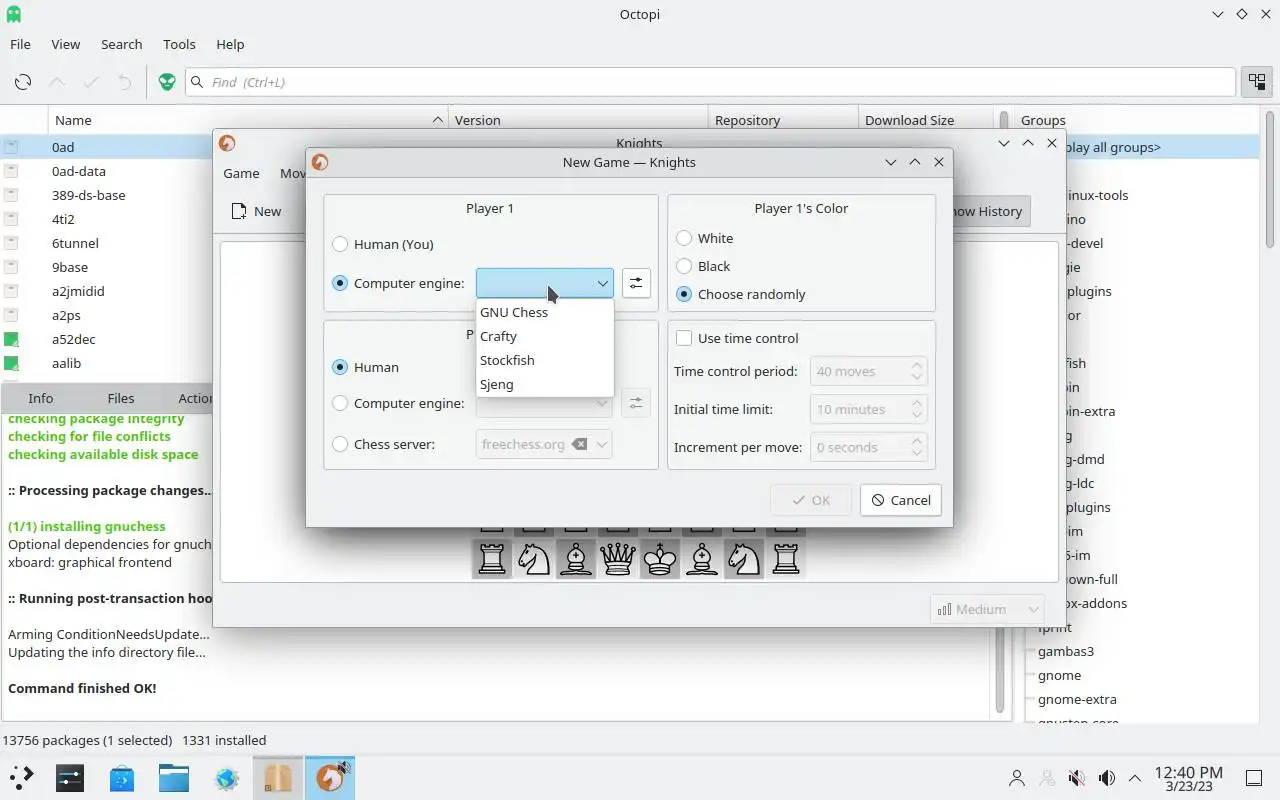Click the Octopi commit checkmark icon
1280x800 pixels.
point(91,82)
